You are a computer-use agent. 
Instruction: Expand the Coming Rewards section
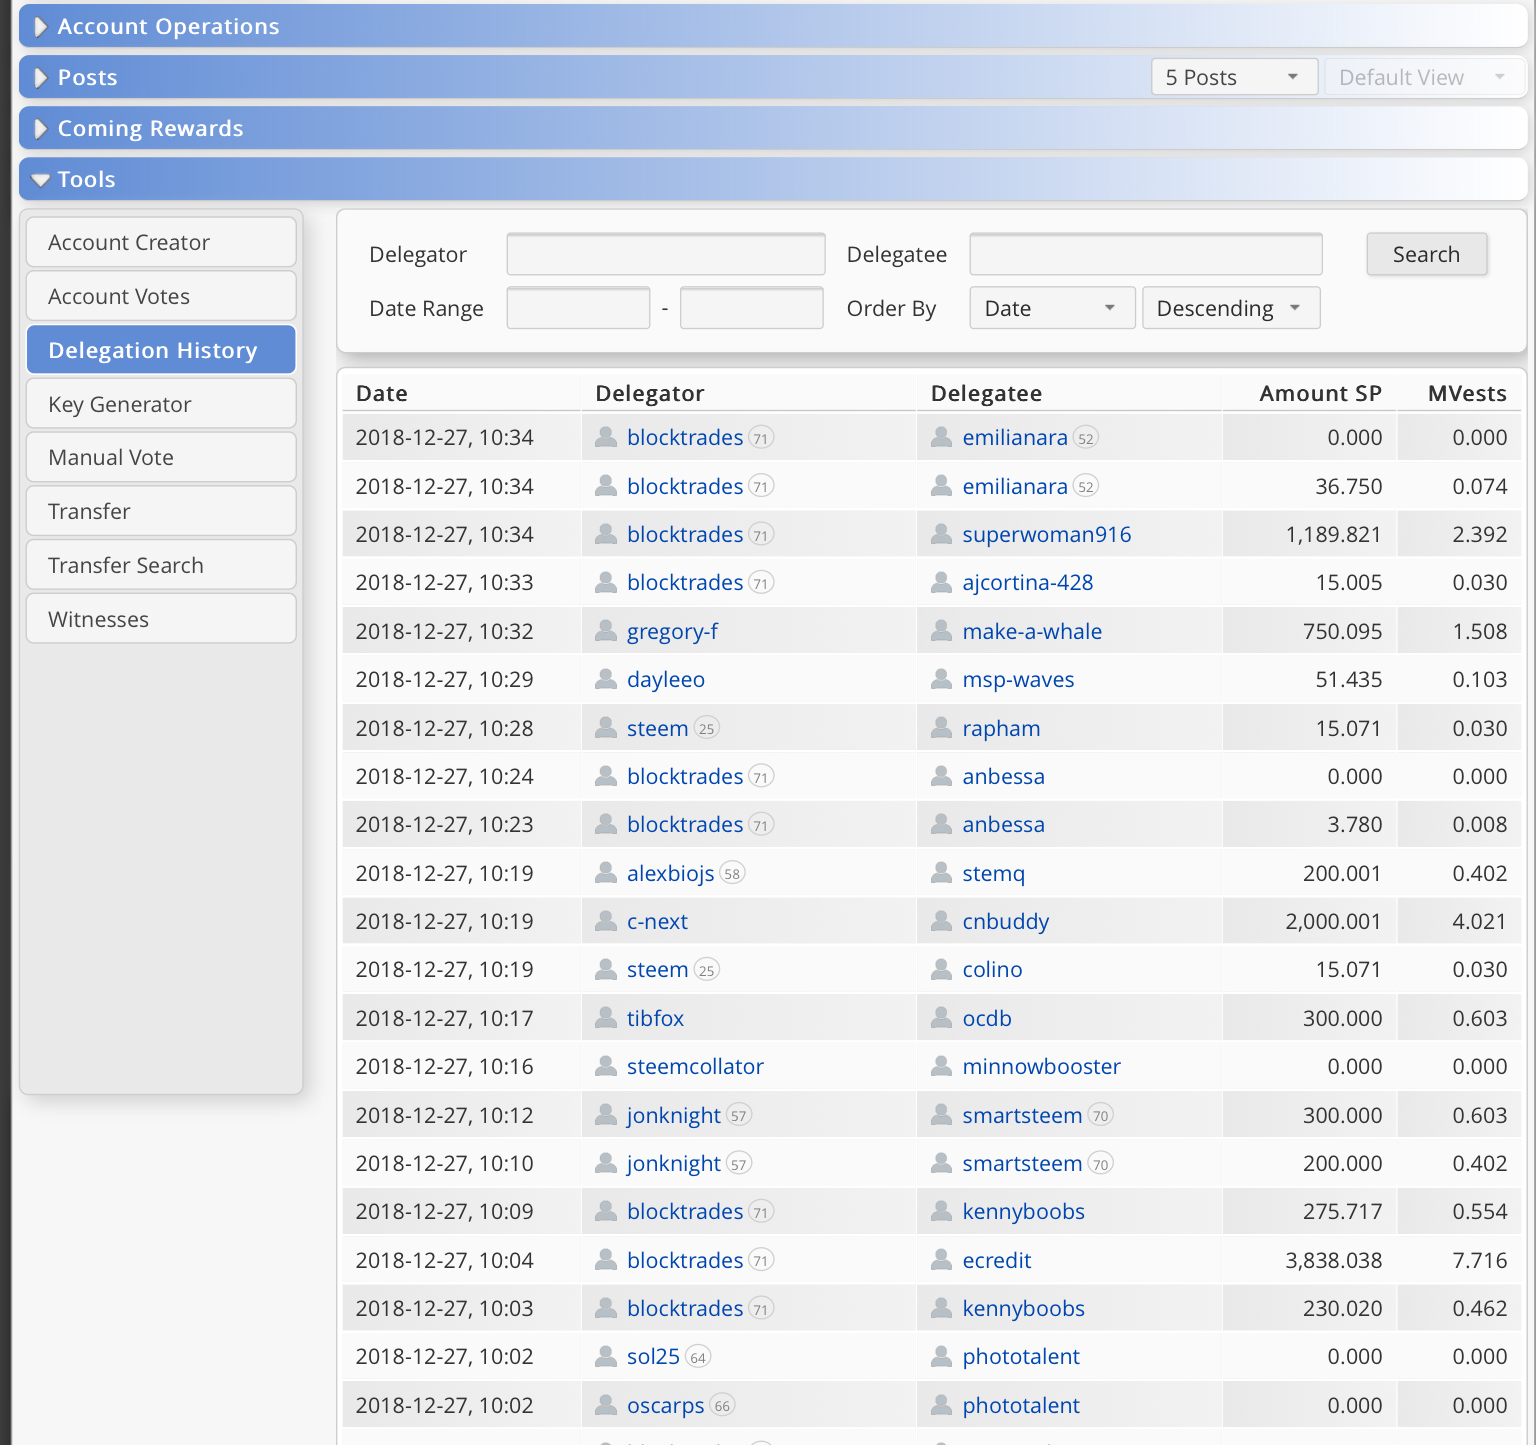tap(772, 128)
